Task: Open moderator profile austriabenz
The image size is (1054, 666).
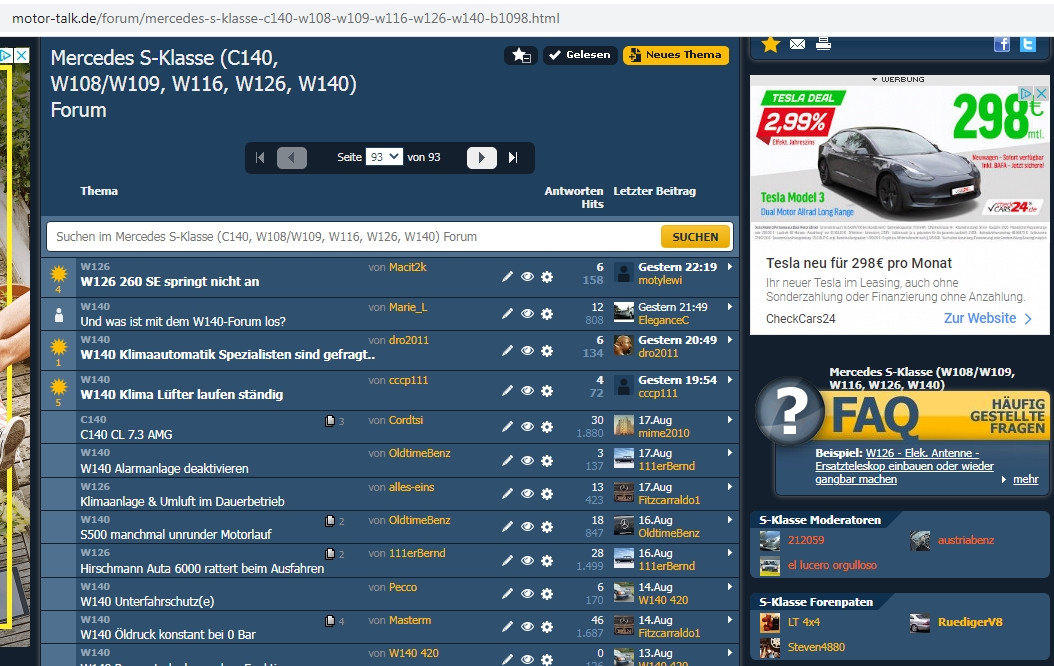Action: tap(966, 540)
